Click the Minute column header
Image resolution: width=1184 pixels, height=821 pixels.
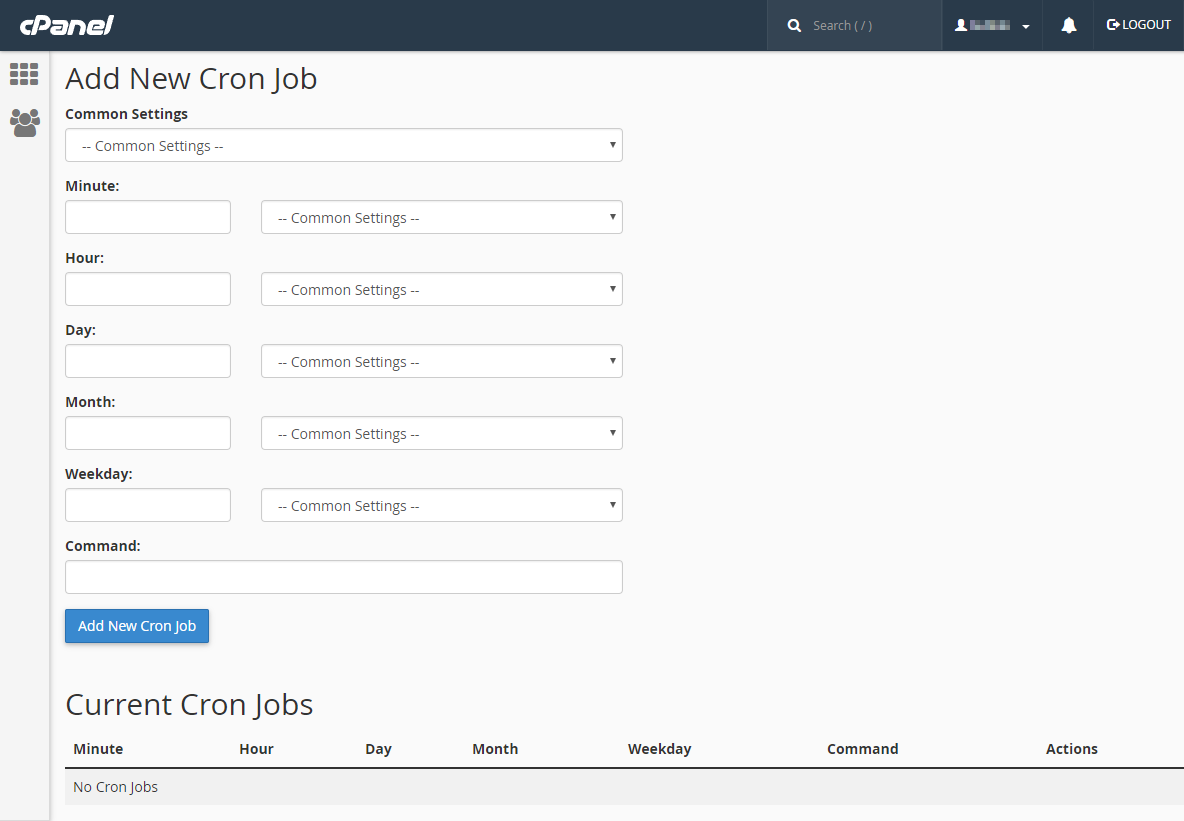98,749
